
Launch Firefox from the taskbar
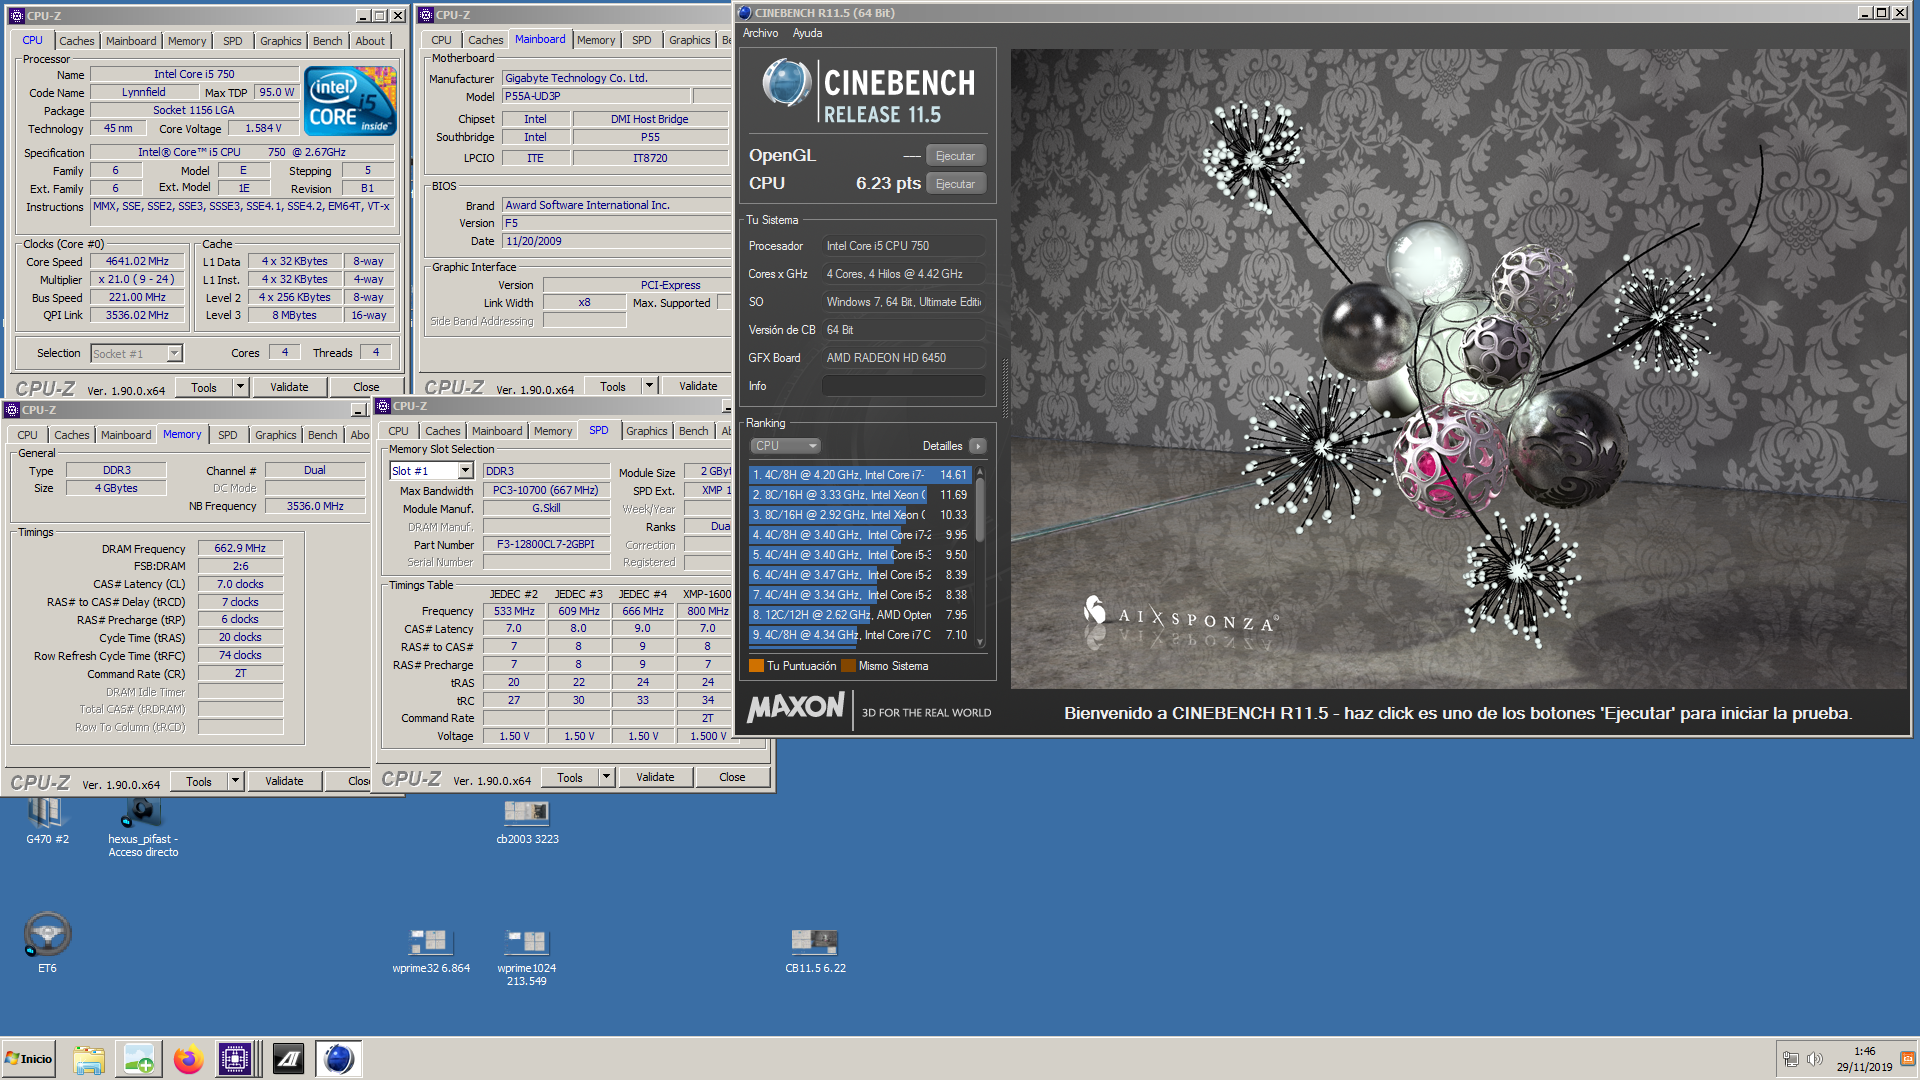point(188,1059)
